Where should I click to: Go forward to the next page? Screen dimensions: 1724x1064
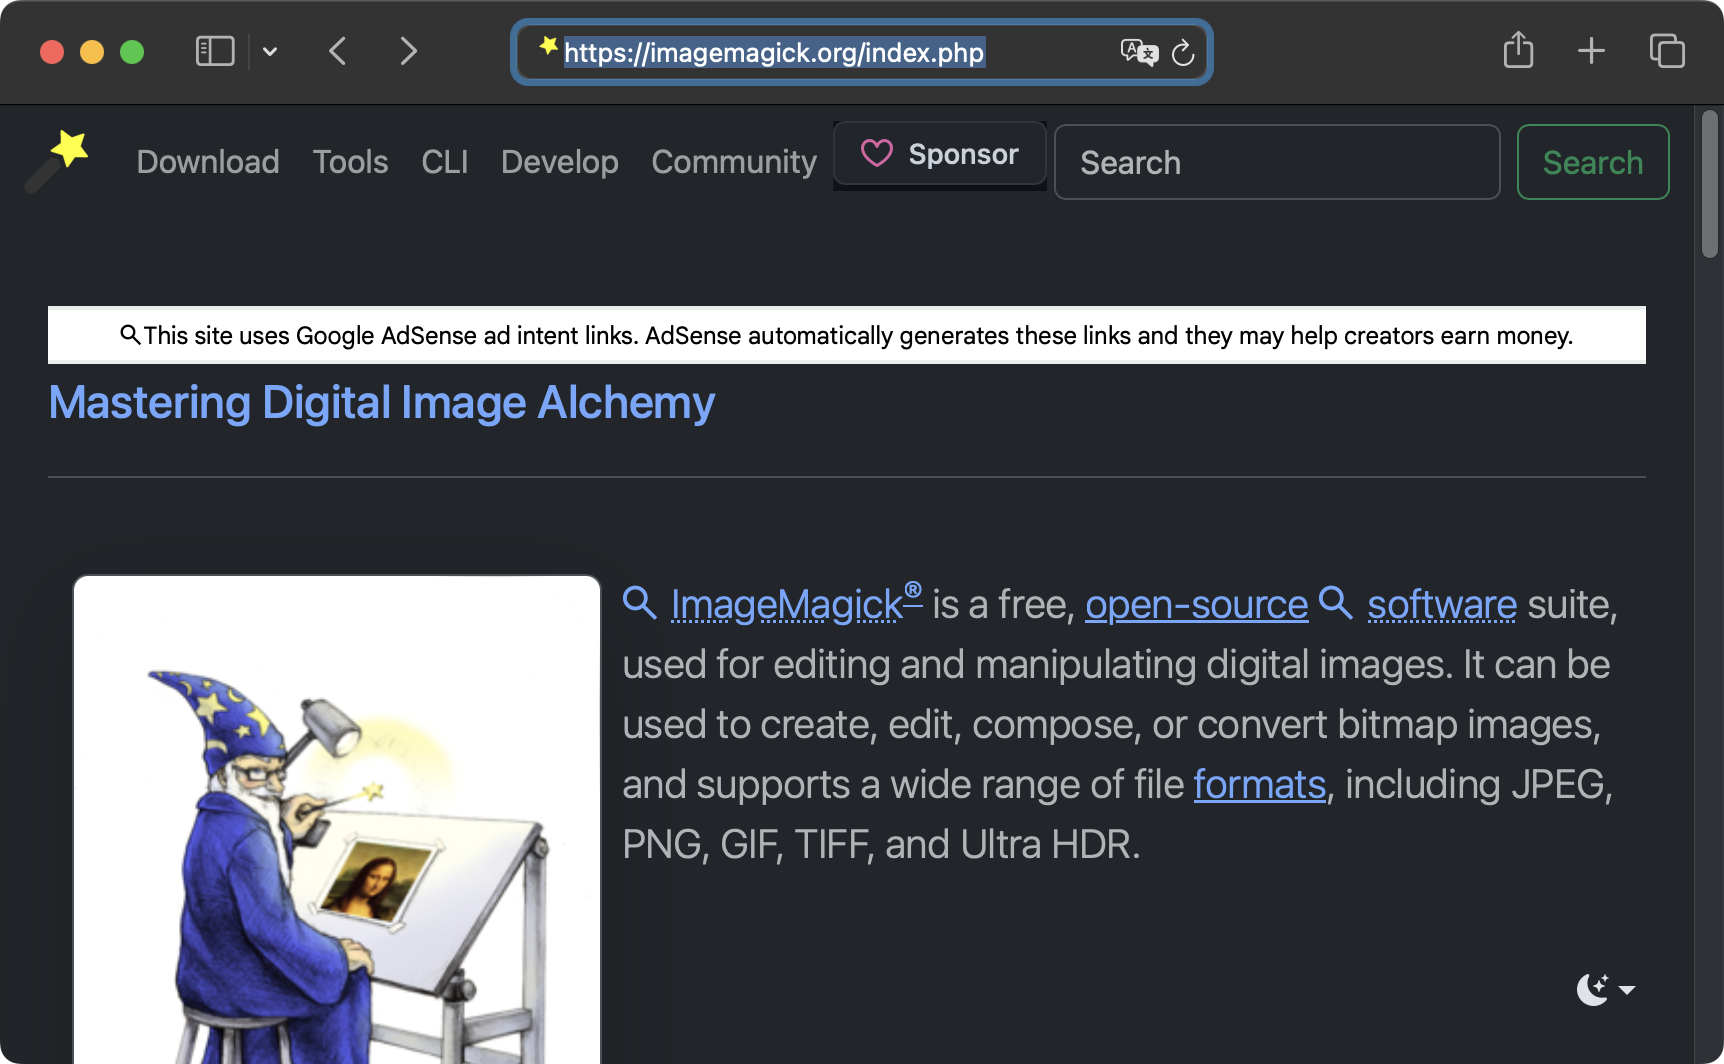[x=408, y=51]
